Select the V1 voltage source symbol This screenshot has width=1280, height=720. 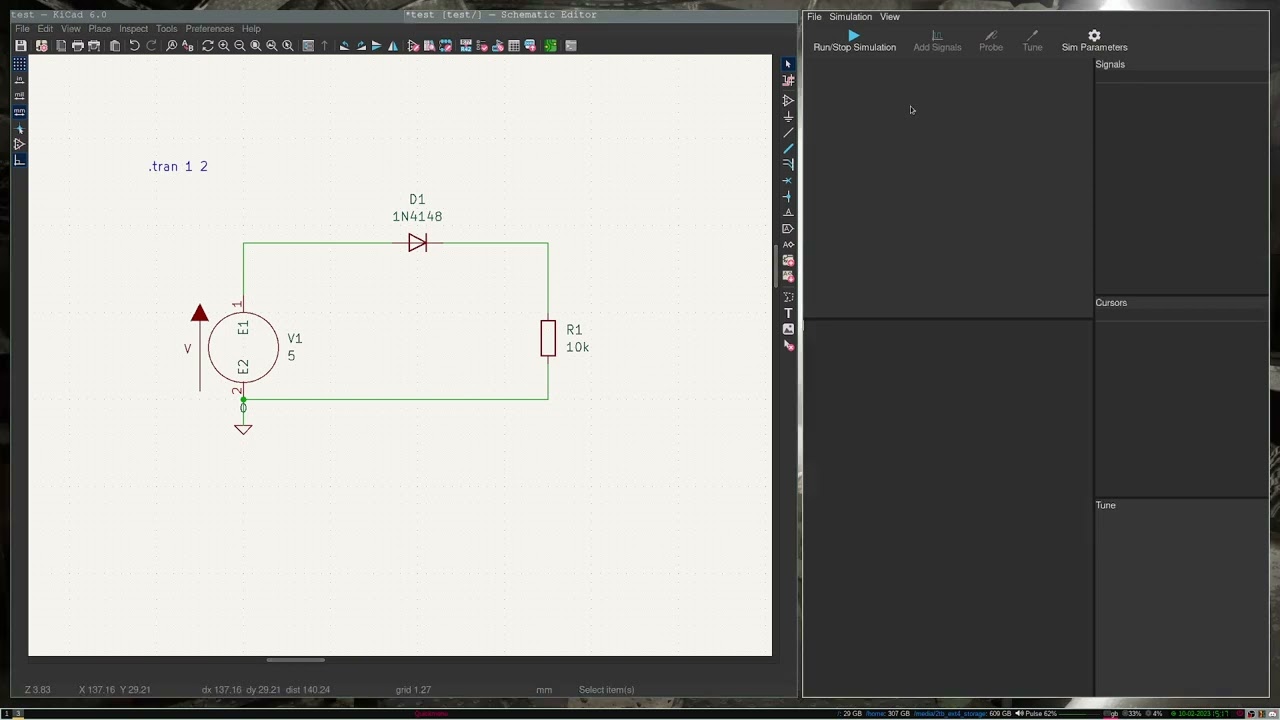[x=243, y=347]
